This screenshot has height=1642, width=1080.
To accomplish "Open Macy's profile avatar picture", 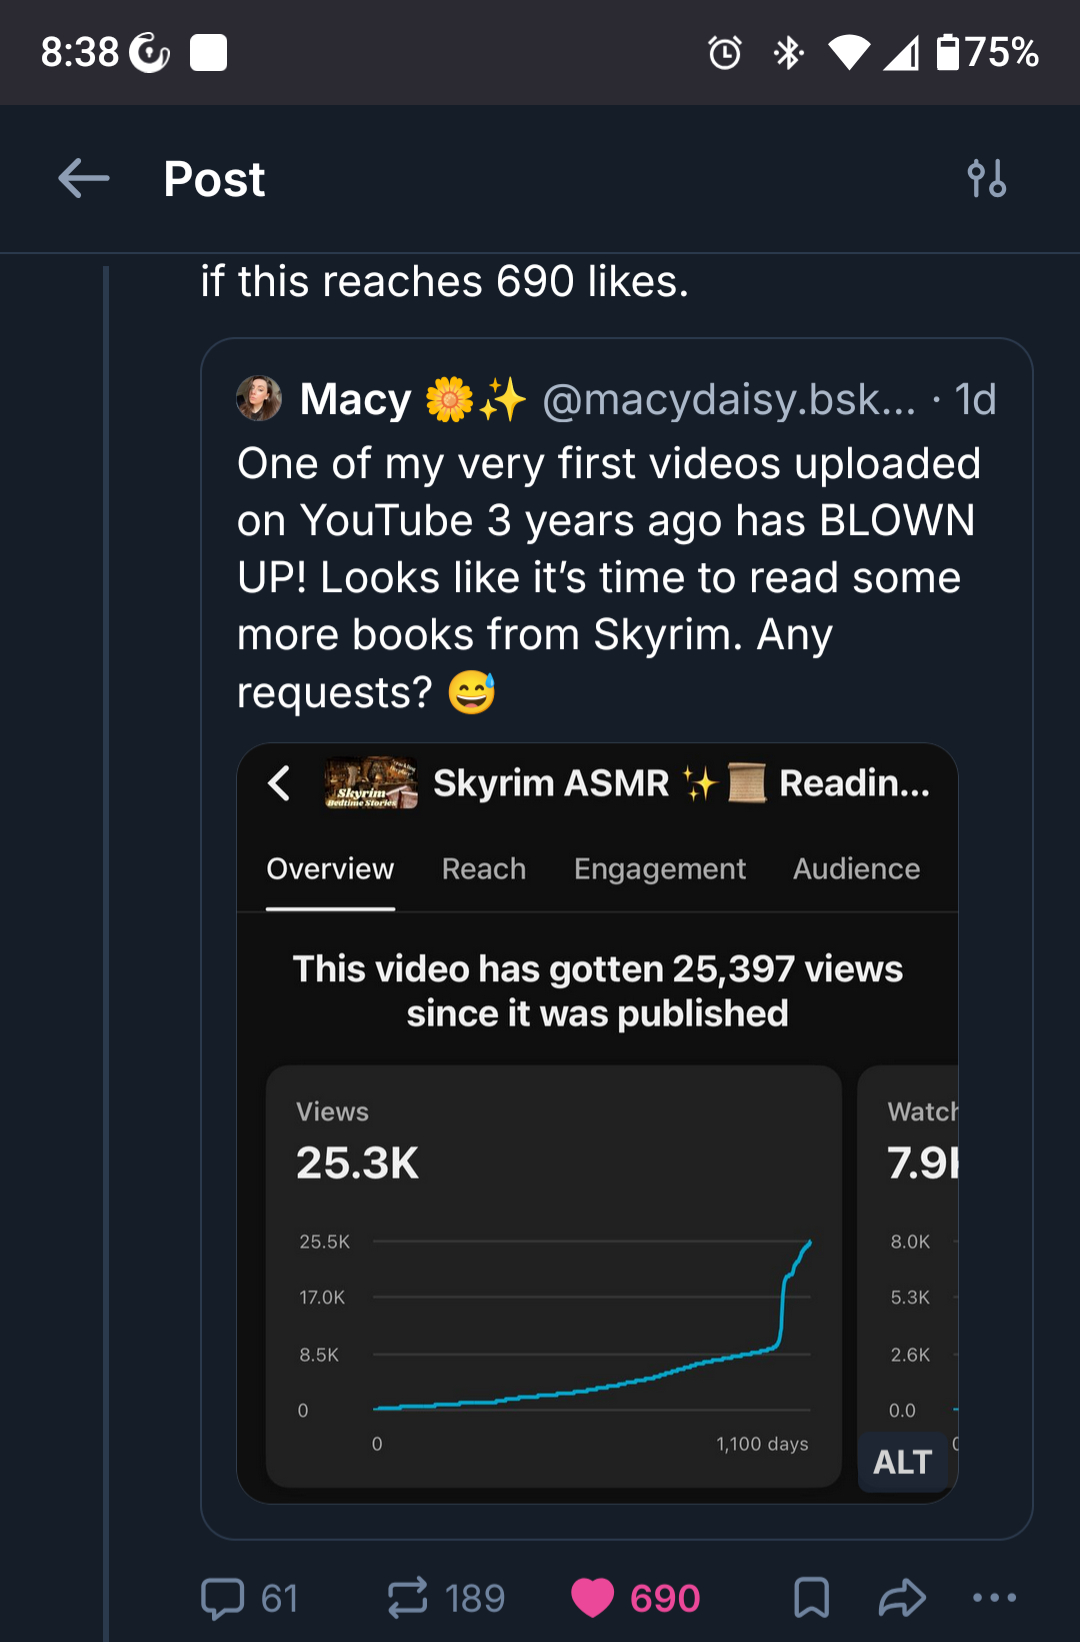I will [x=259, y=399].
